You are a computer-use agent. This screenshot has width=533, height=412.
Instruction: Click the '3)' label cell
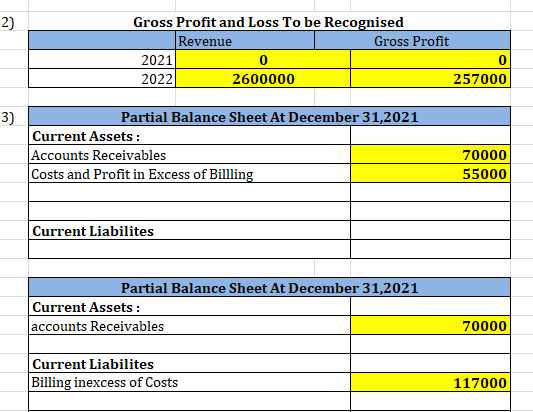[14, 117]
